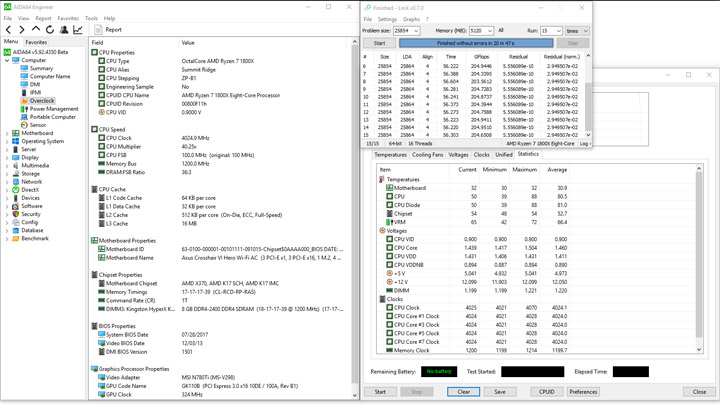Switch to the Cooling Fans tab
This screenshot has height=405, width=720.
tap(427, 155)
